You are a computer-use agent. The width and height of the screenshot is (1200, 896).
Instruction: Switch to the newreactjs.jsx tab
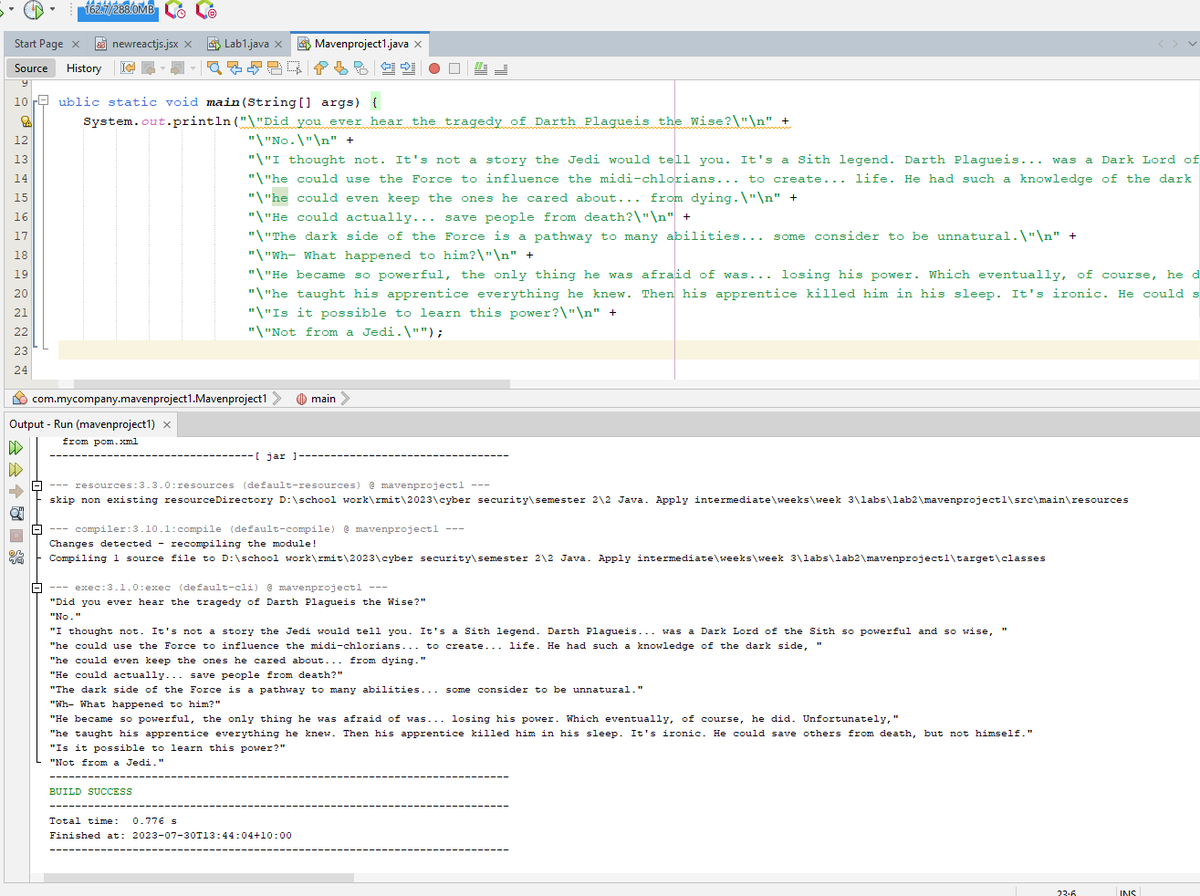(144, 44)
